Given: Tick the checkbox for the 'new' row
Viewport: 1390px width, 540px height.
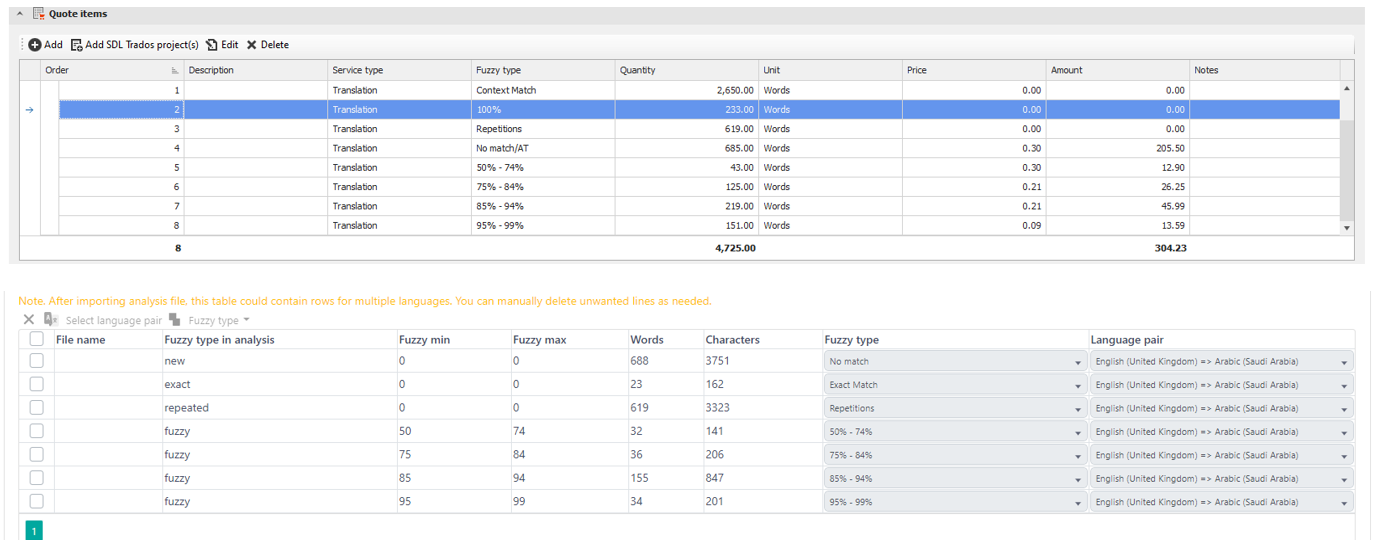Looking at the screenshot, I should click(36, 361).
